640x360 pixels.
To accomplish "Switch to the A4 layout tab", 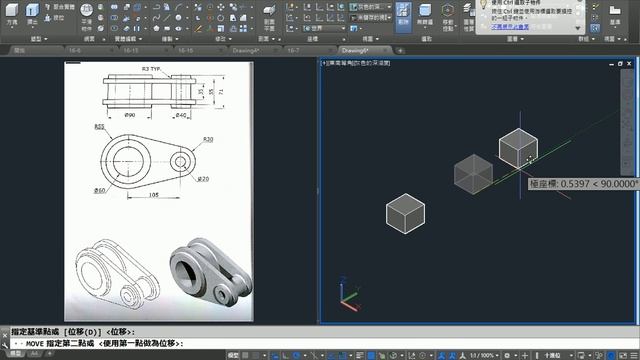I will pyautogui.click(x=34, y=353).
